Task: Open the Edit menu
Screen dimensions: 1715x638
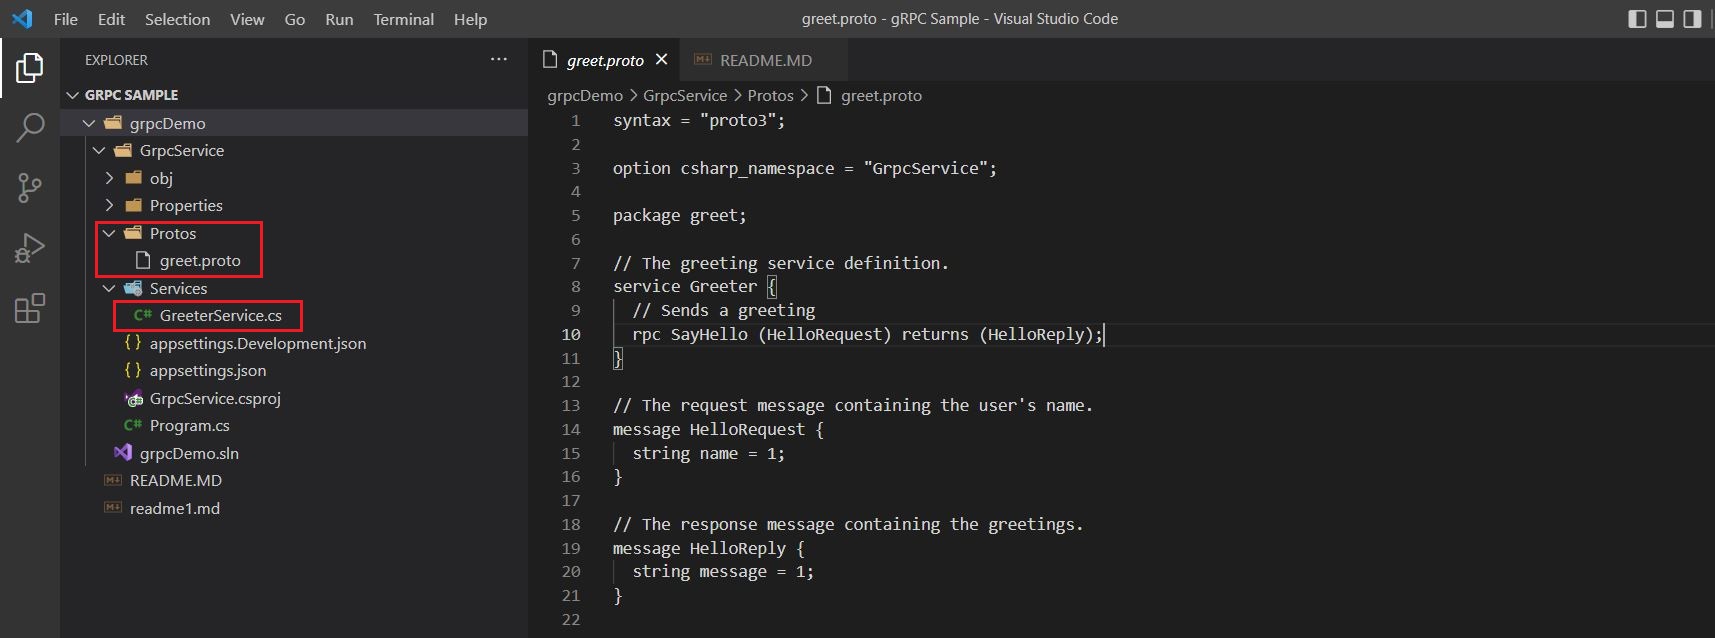Action: tap(111, 19)
